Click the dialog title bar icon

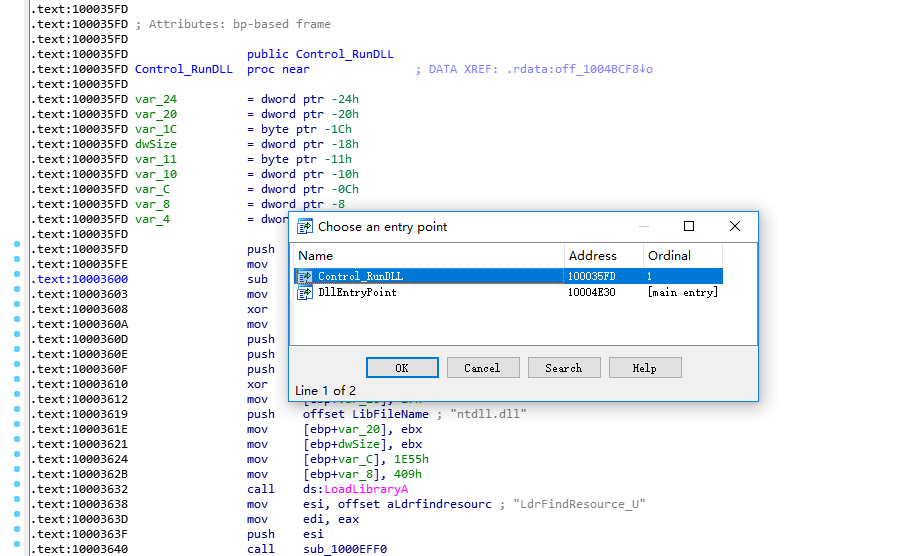pos(305,226)
